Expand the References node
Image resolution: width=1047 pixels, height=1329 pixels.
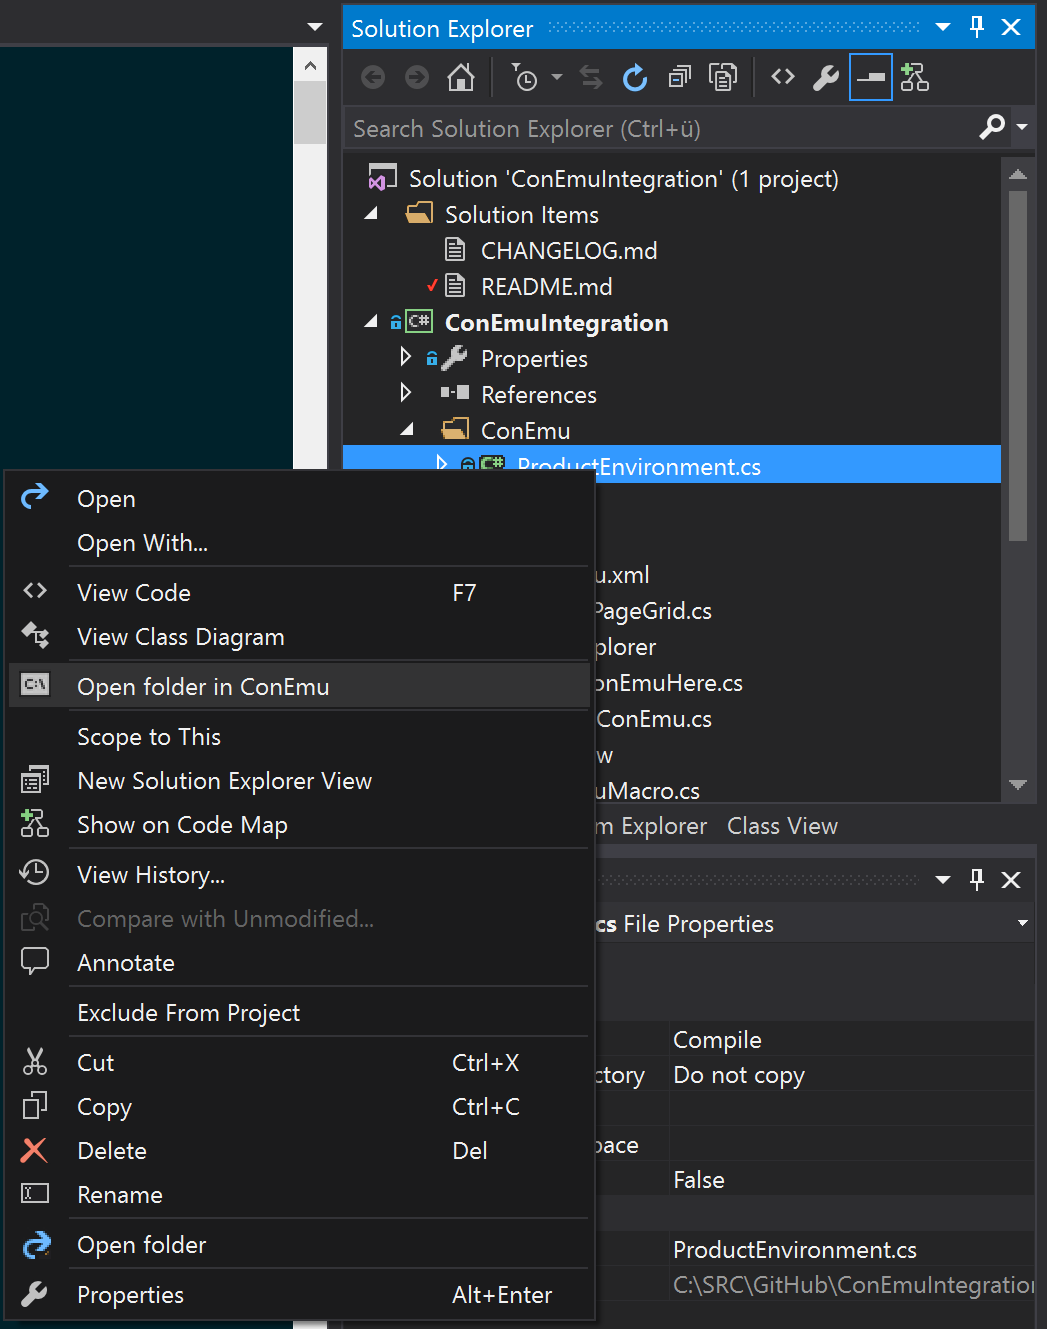[406, 393]
